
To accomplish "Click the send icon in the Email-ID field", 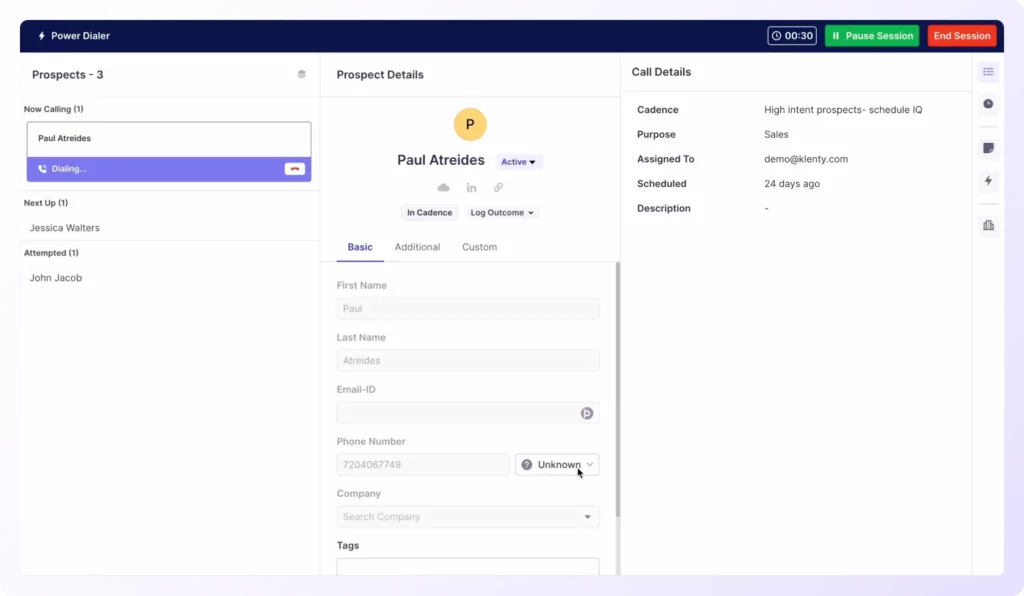I will 587,412.
